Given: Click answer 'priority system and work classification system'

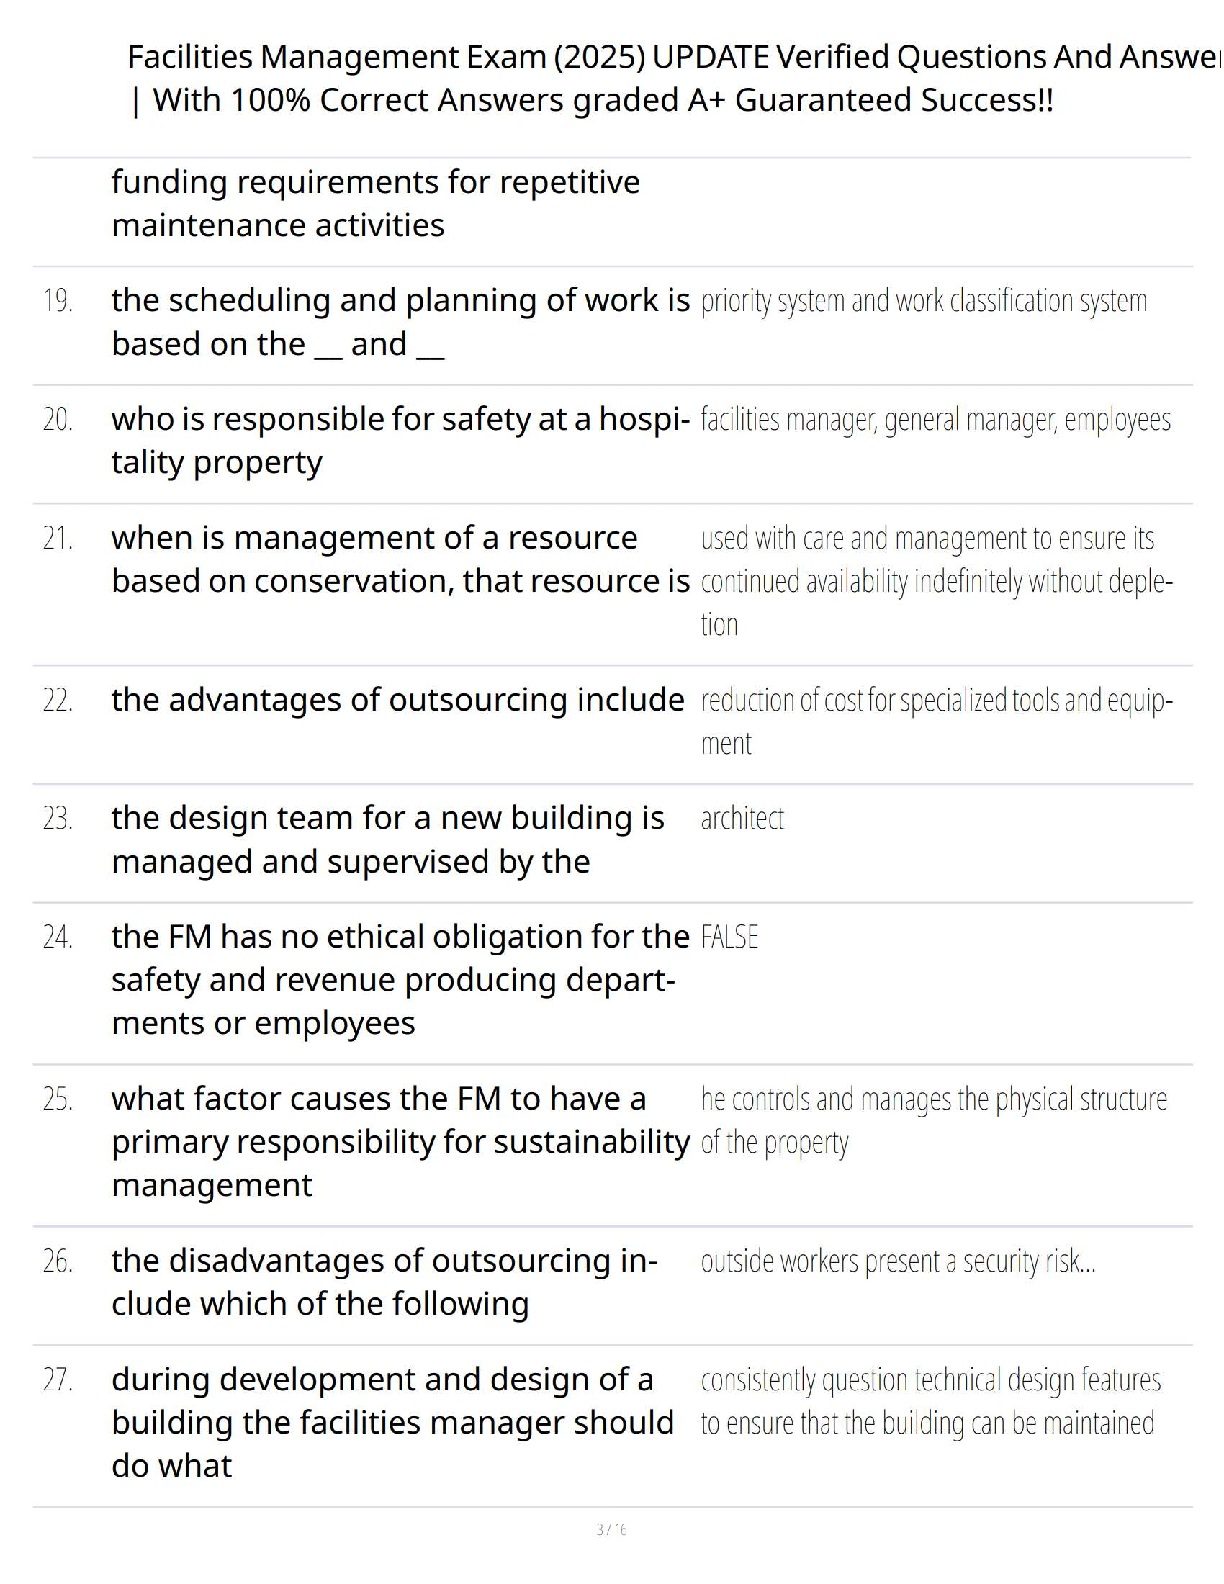Looking at the screenshot, I should (923, 301).
